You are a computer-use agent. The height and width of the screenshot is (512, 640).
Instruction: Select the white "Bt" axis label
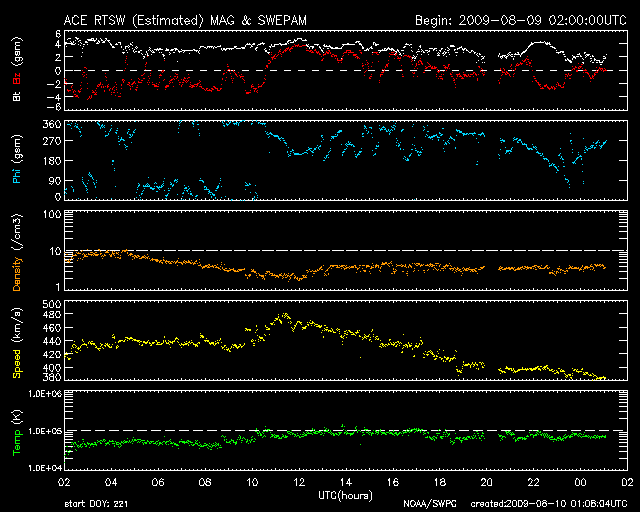click(x=17, y=96)
